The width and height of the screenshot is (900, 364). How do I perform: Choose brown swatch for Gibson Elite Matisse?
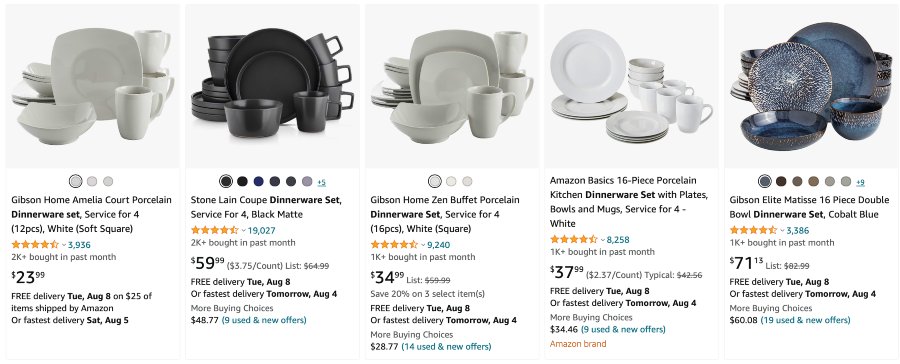point(781,181)
